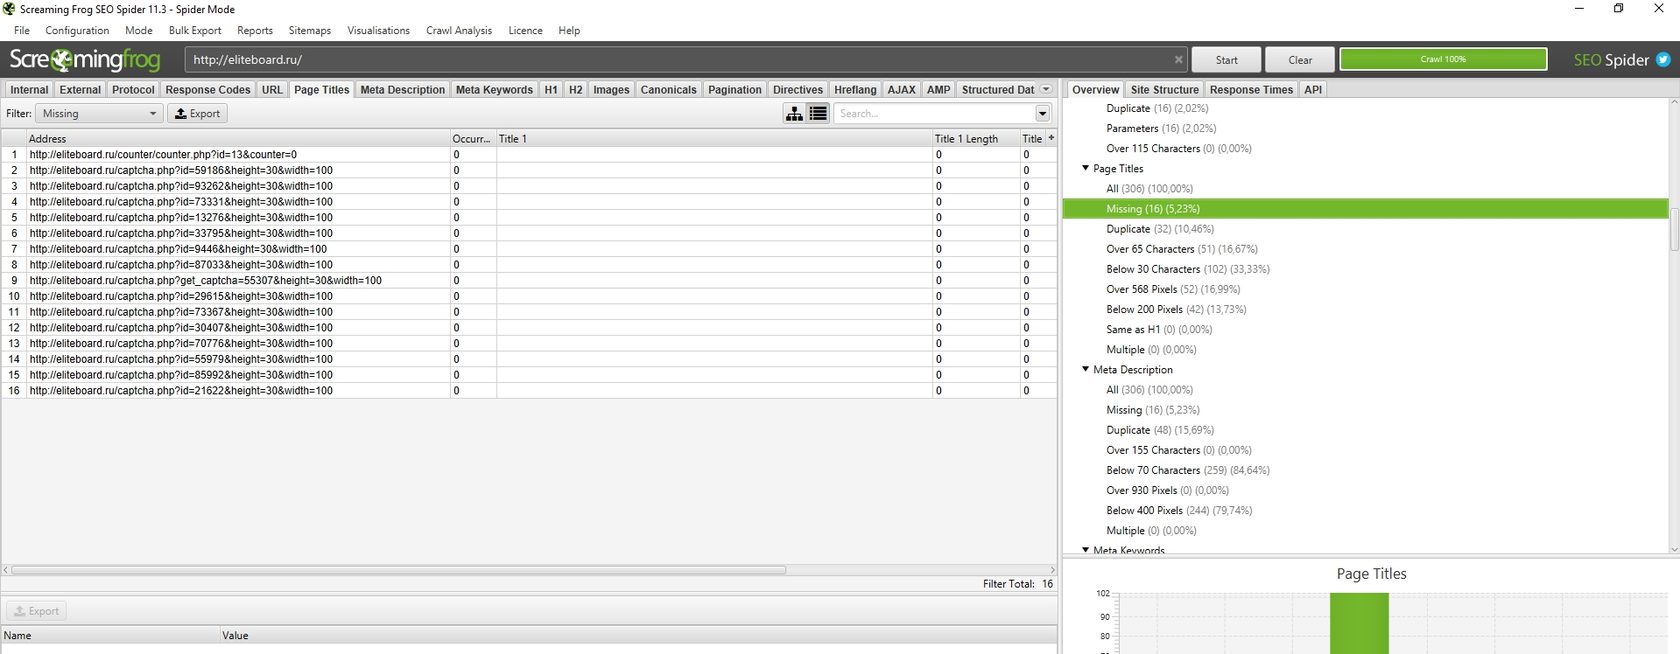Image resolution: width=1680 pixels, height=654 pixels.
Task: Show more tabs via overflow arrow
Action: coord(1047,89)
